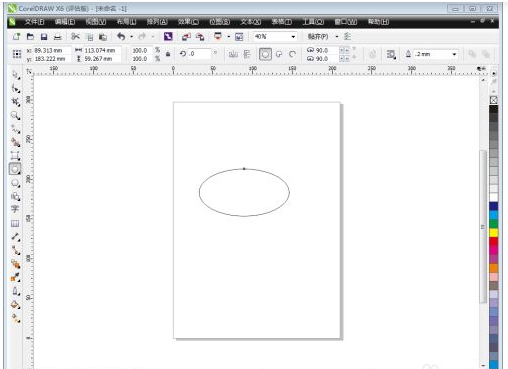Expand the Undo history dropdown arrow

click(x=132, y=37)
